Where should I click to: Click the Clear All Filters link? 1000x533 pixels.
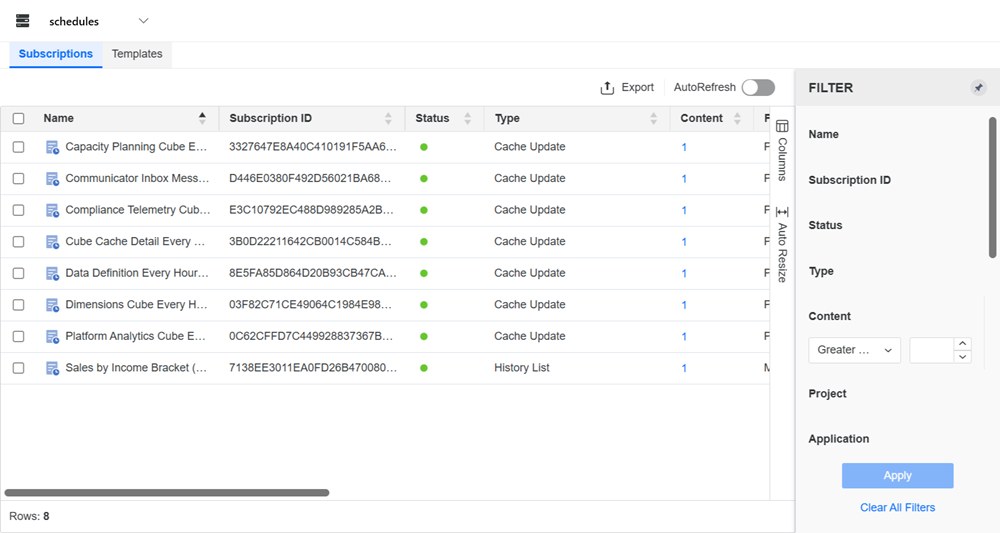(x=897, y=508)
